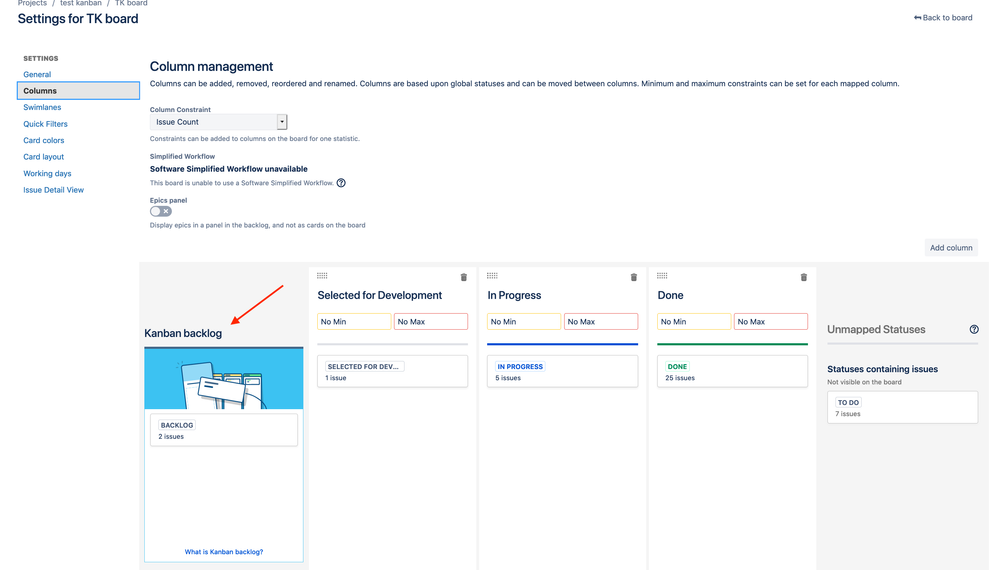Delete the Done column
This screenshot has width=998, height=570.
pos(803,277)
